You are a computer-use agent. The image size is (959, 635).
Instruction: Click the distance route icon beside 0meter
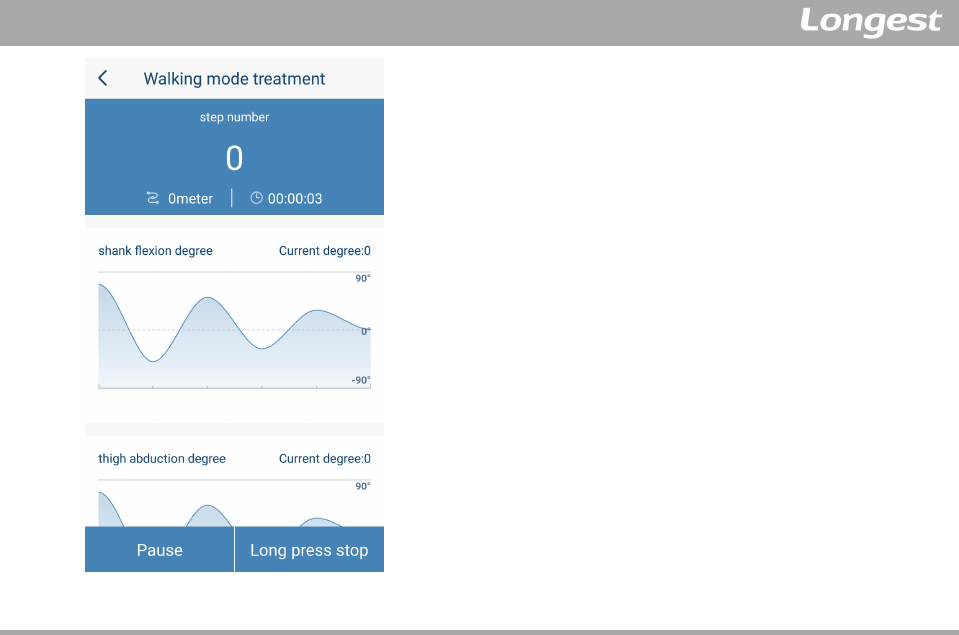pos(152,198)
